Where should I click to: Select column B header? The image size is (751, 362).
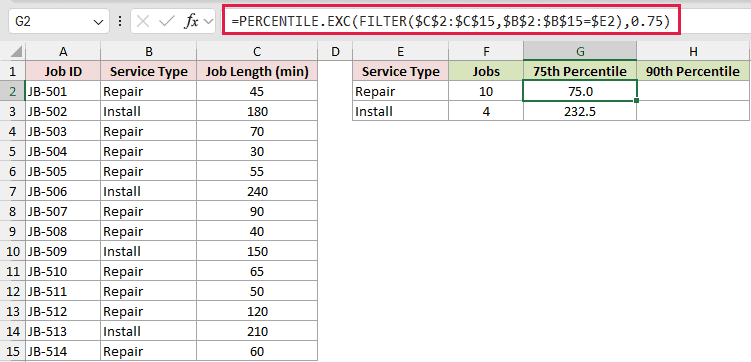pos(148,51)
